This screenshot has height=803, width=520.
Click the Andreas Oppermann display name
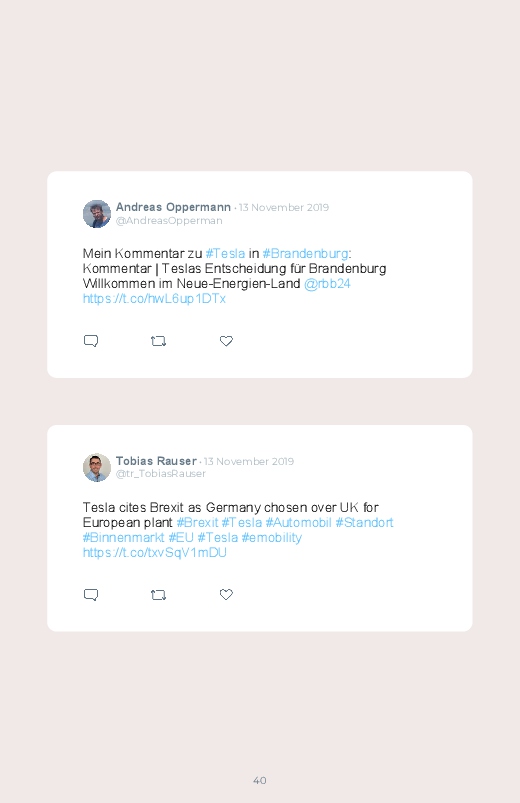tap(173, 207)
